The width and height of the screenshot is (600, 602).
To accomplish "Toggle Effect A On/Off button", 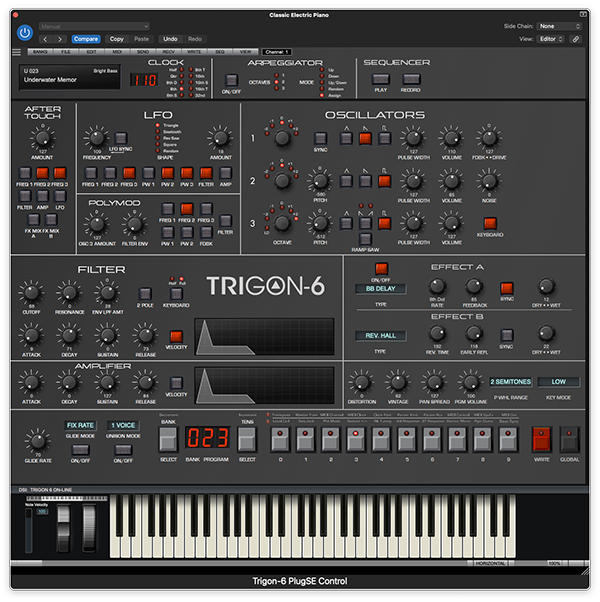I will (x=381, y=268).
